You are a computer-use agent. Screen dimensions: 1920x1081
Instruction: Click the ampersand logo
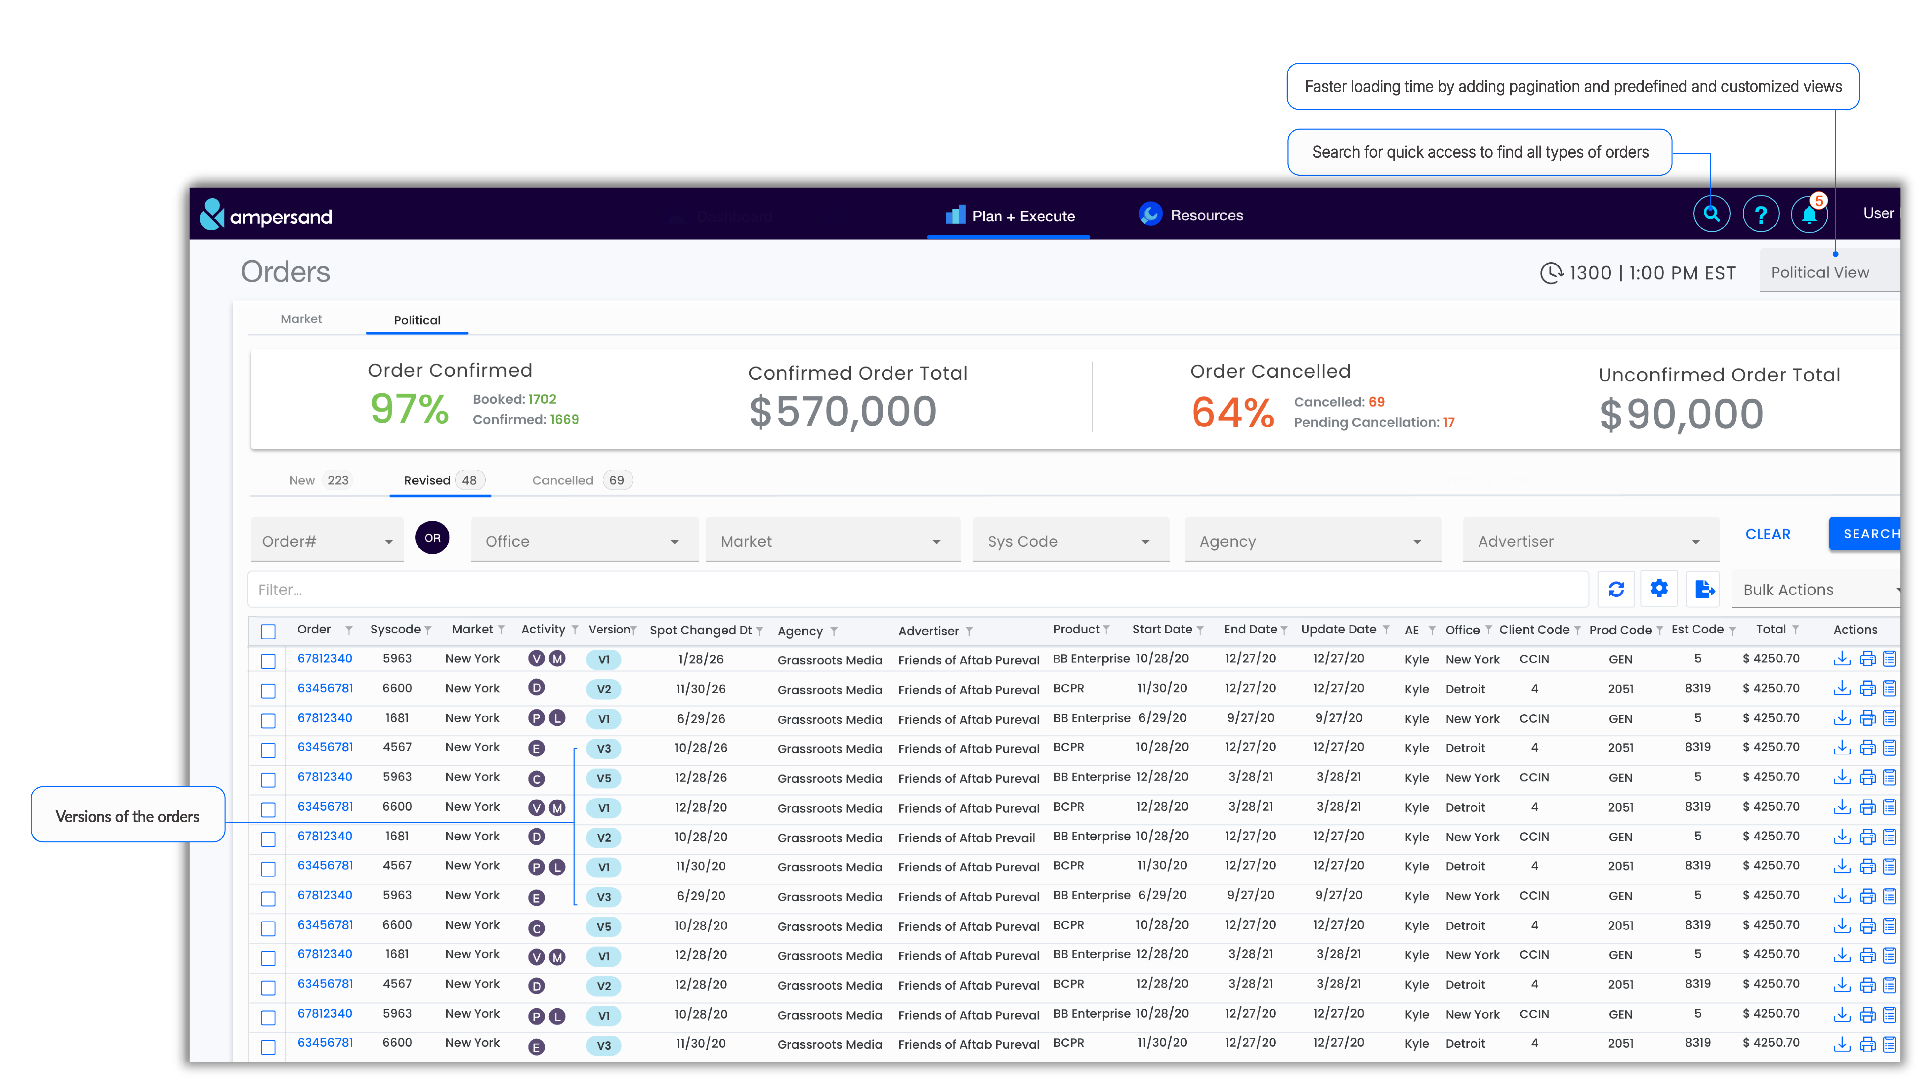tap(266, 215)
